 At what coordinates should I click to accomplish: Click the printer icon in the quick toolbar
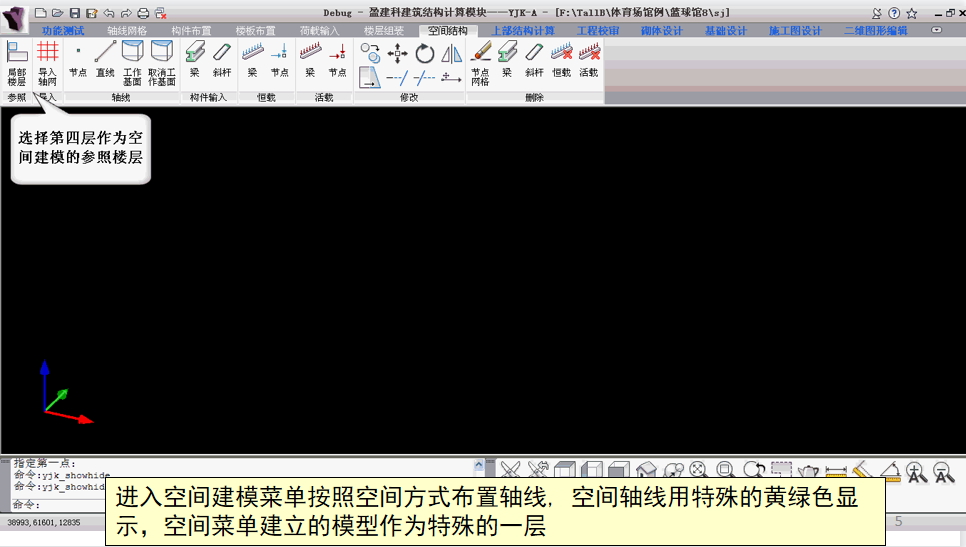(x=143, y=13)
